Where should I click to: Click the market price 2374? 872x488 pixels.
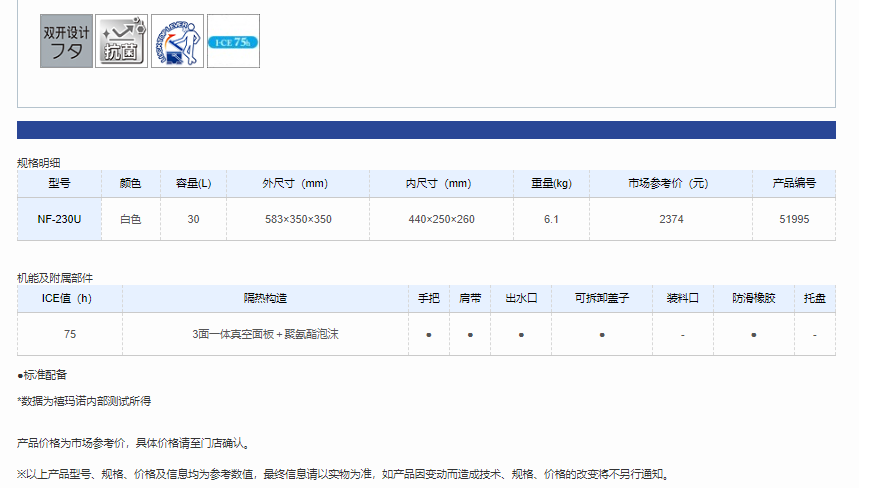(671, 220)
